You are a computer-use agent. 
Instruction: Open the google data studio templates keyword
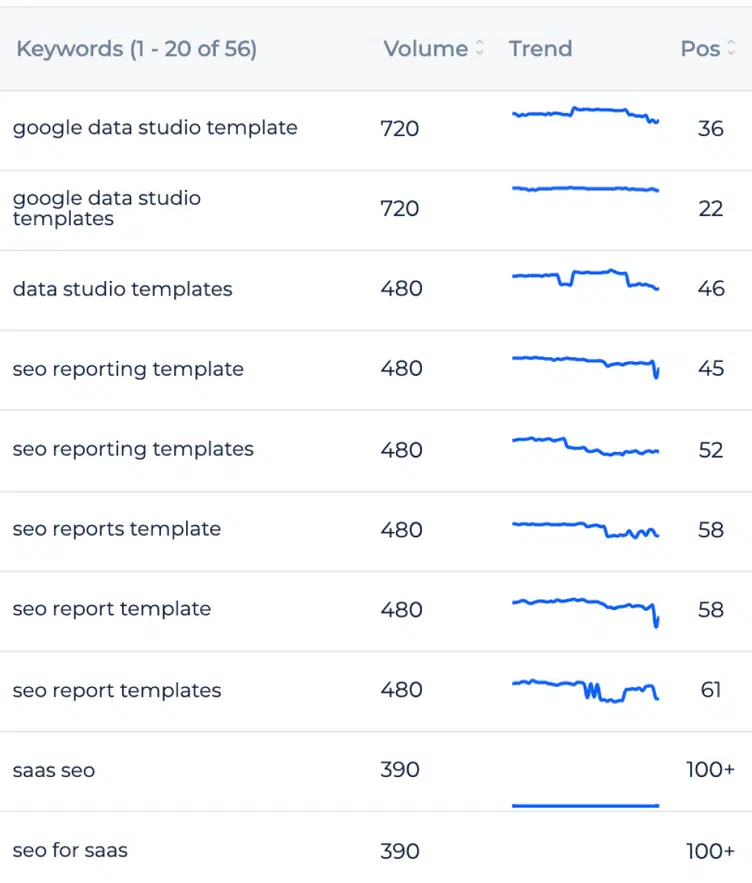tap(107, 208)
